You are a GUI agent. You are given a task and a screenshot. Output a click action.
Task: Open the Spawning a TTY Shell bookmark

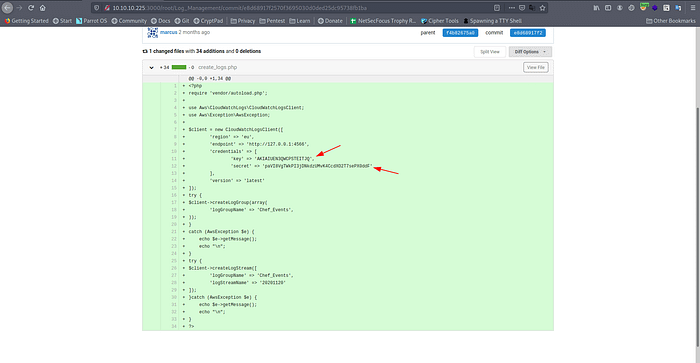[x=492, y=21]
